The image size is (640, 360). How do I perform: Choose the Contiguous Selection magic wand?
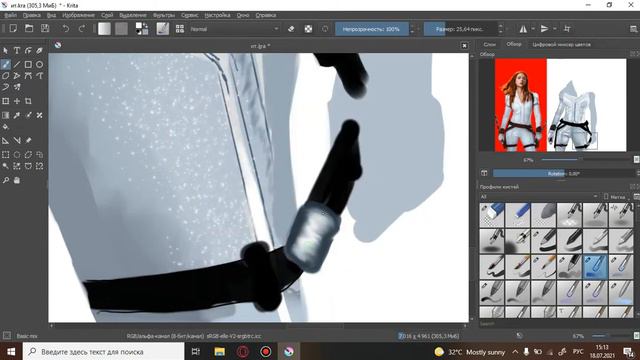pyautogui.click(x=6, y=166)
